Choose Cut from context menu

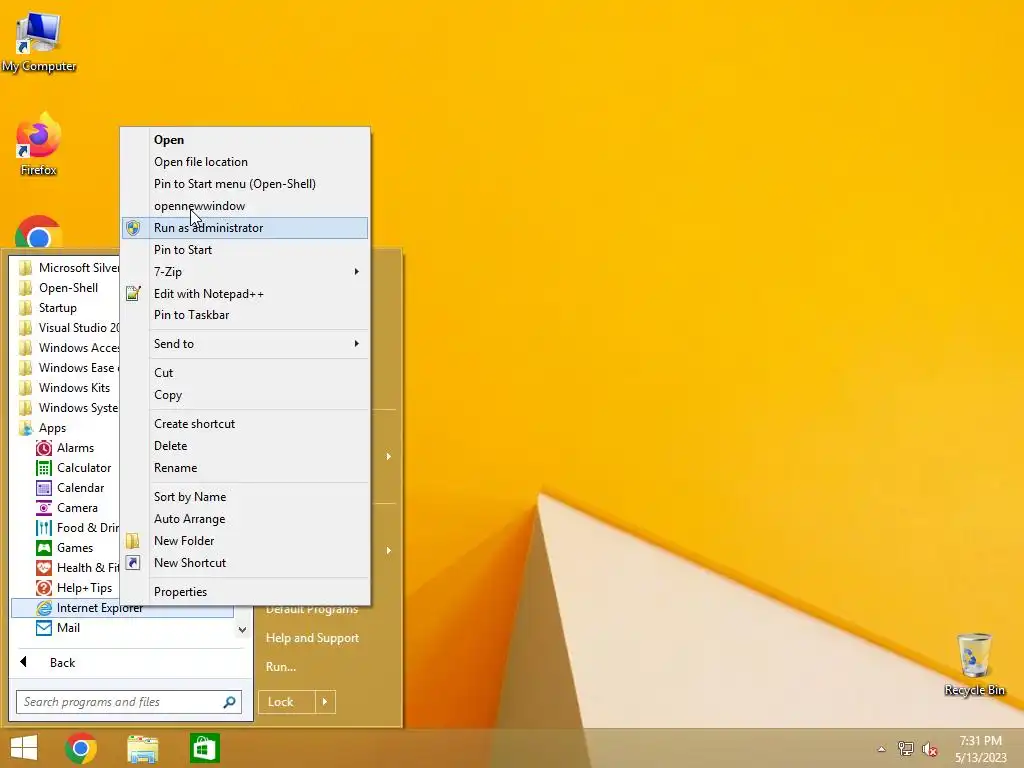coord(245,373)
